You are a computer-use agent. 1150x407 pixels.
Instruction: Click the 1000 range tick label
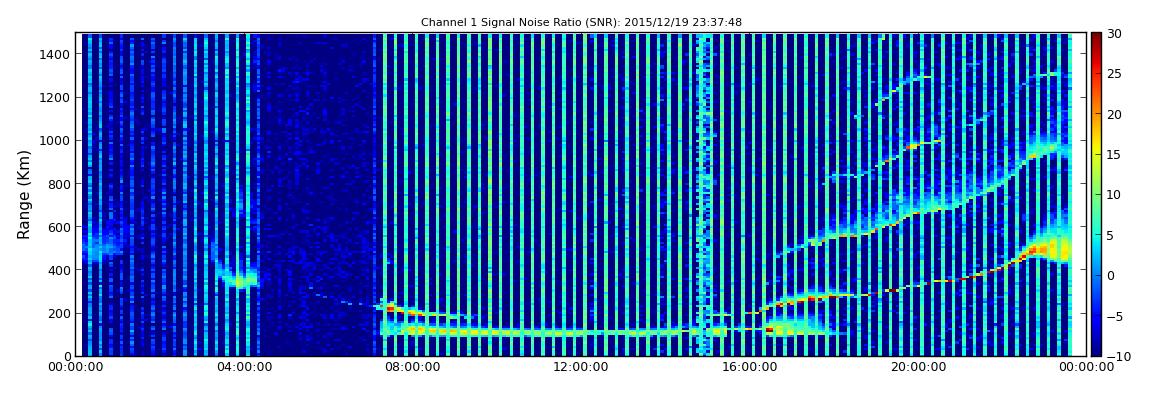(56, 141)
